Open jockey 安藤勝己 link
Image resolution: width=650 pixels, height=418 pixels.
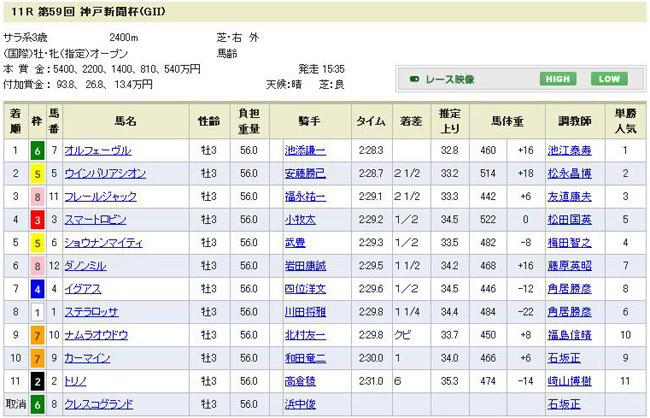305,173
